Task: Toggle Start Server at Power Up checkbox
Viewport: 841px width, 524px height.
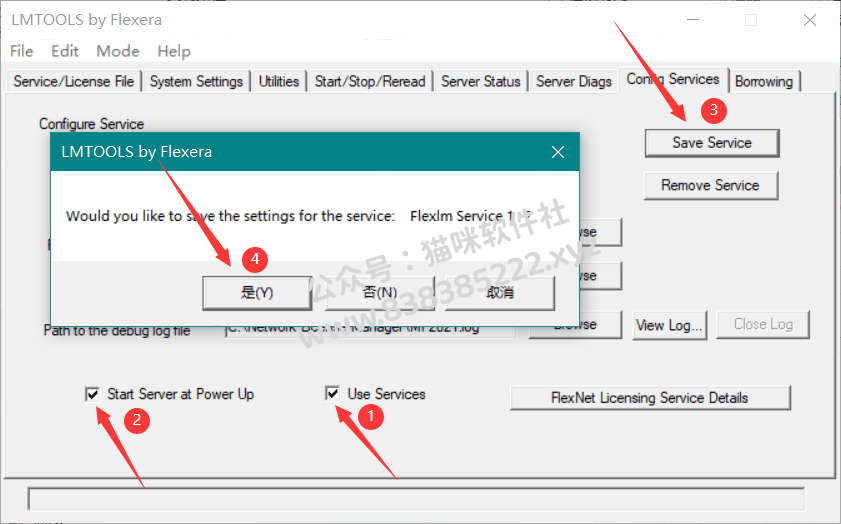Action: pos(92,395)
